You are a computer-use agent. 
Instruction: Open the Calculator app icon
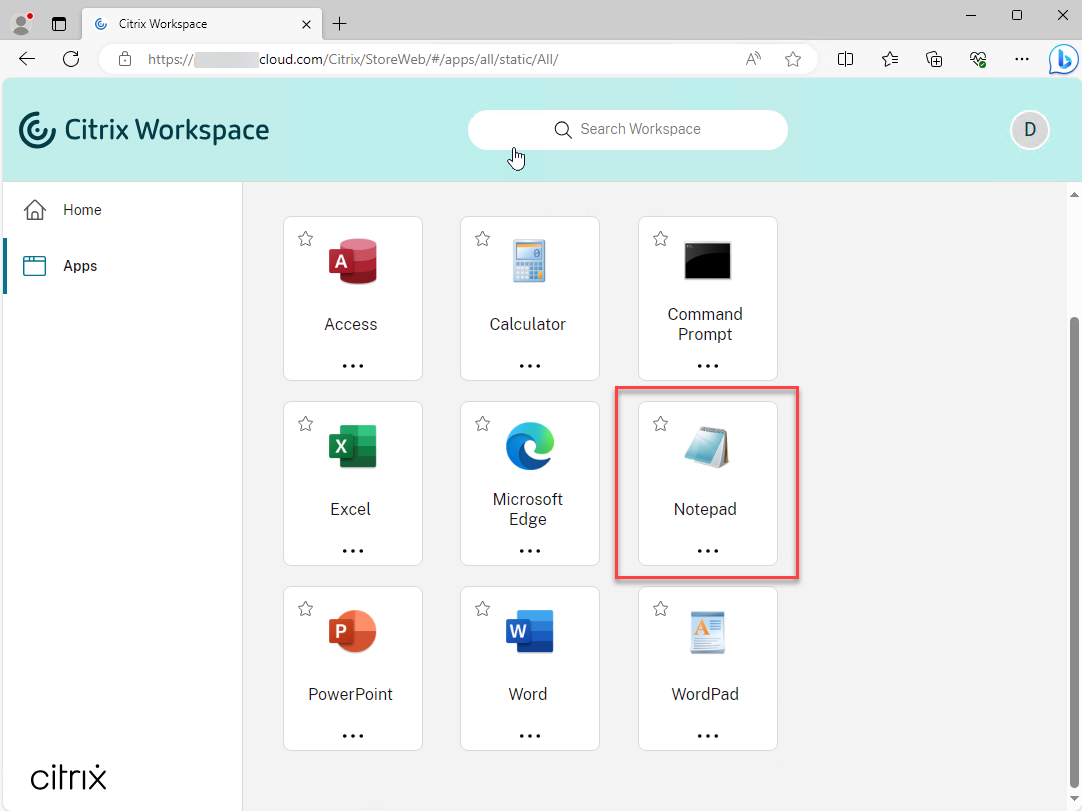[529, 262]
